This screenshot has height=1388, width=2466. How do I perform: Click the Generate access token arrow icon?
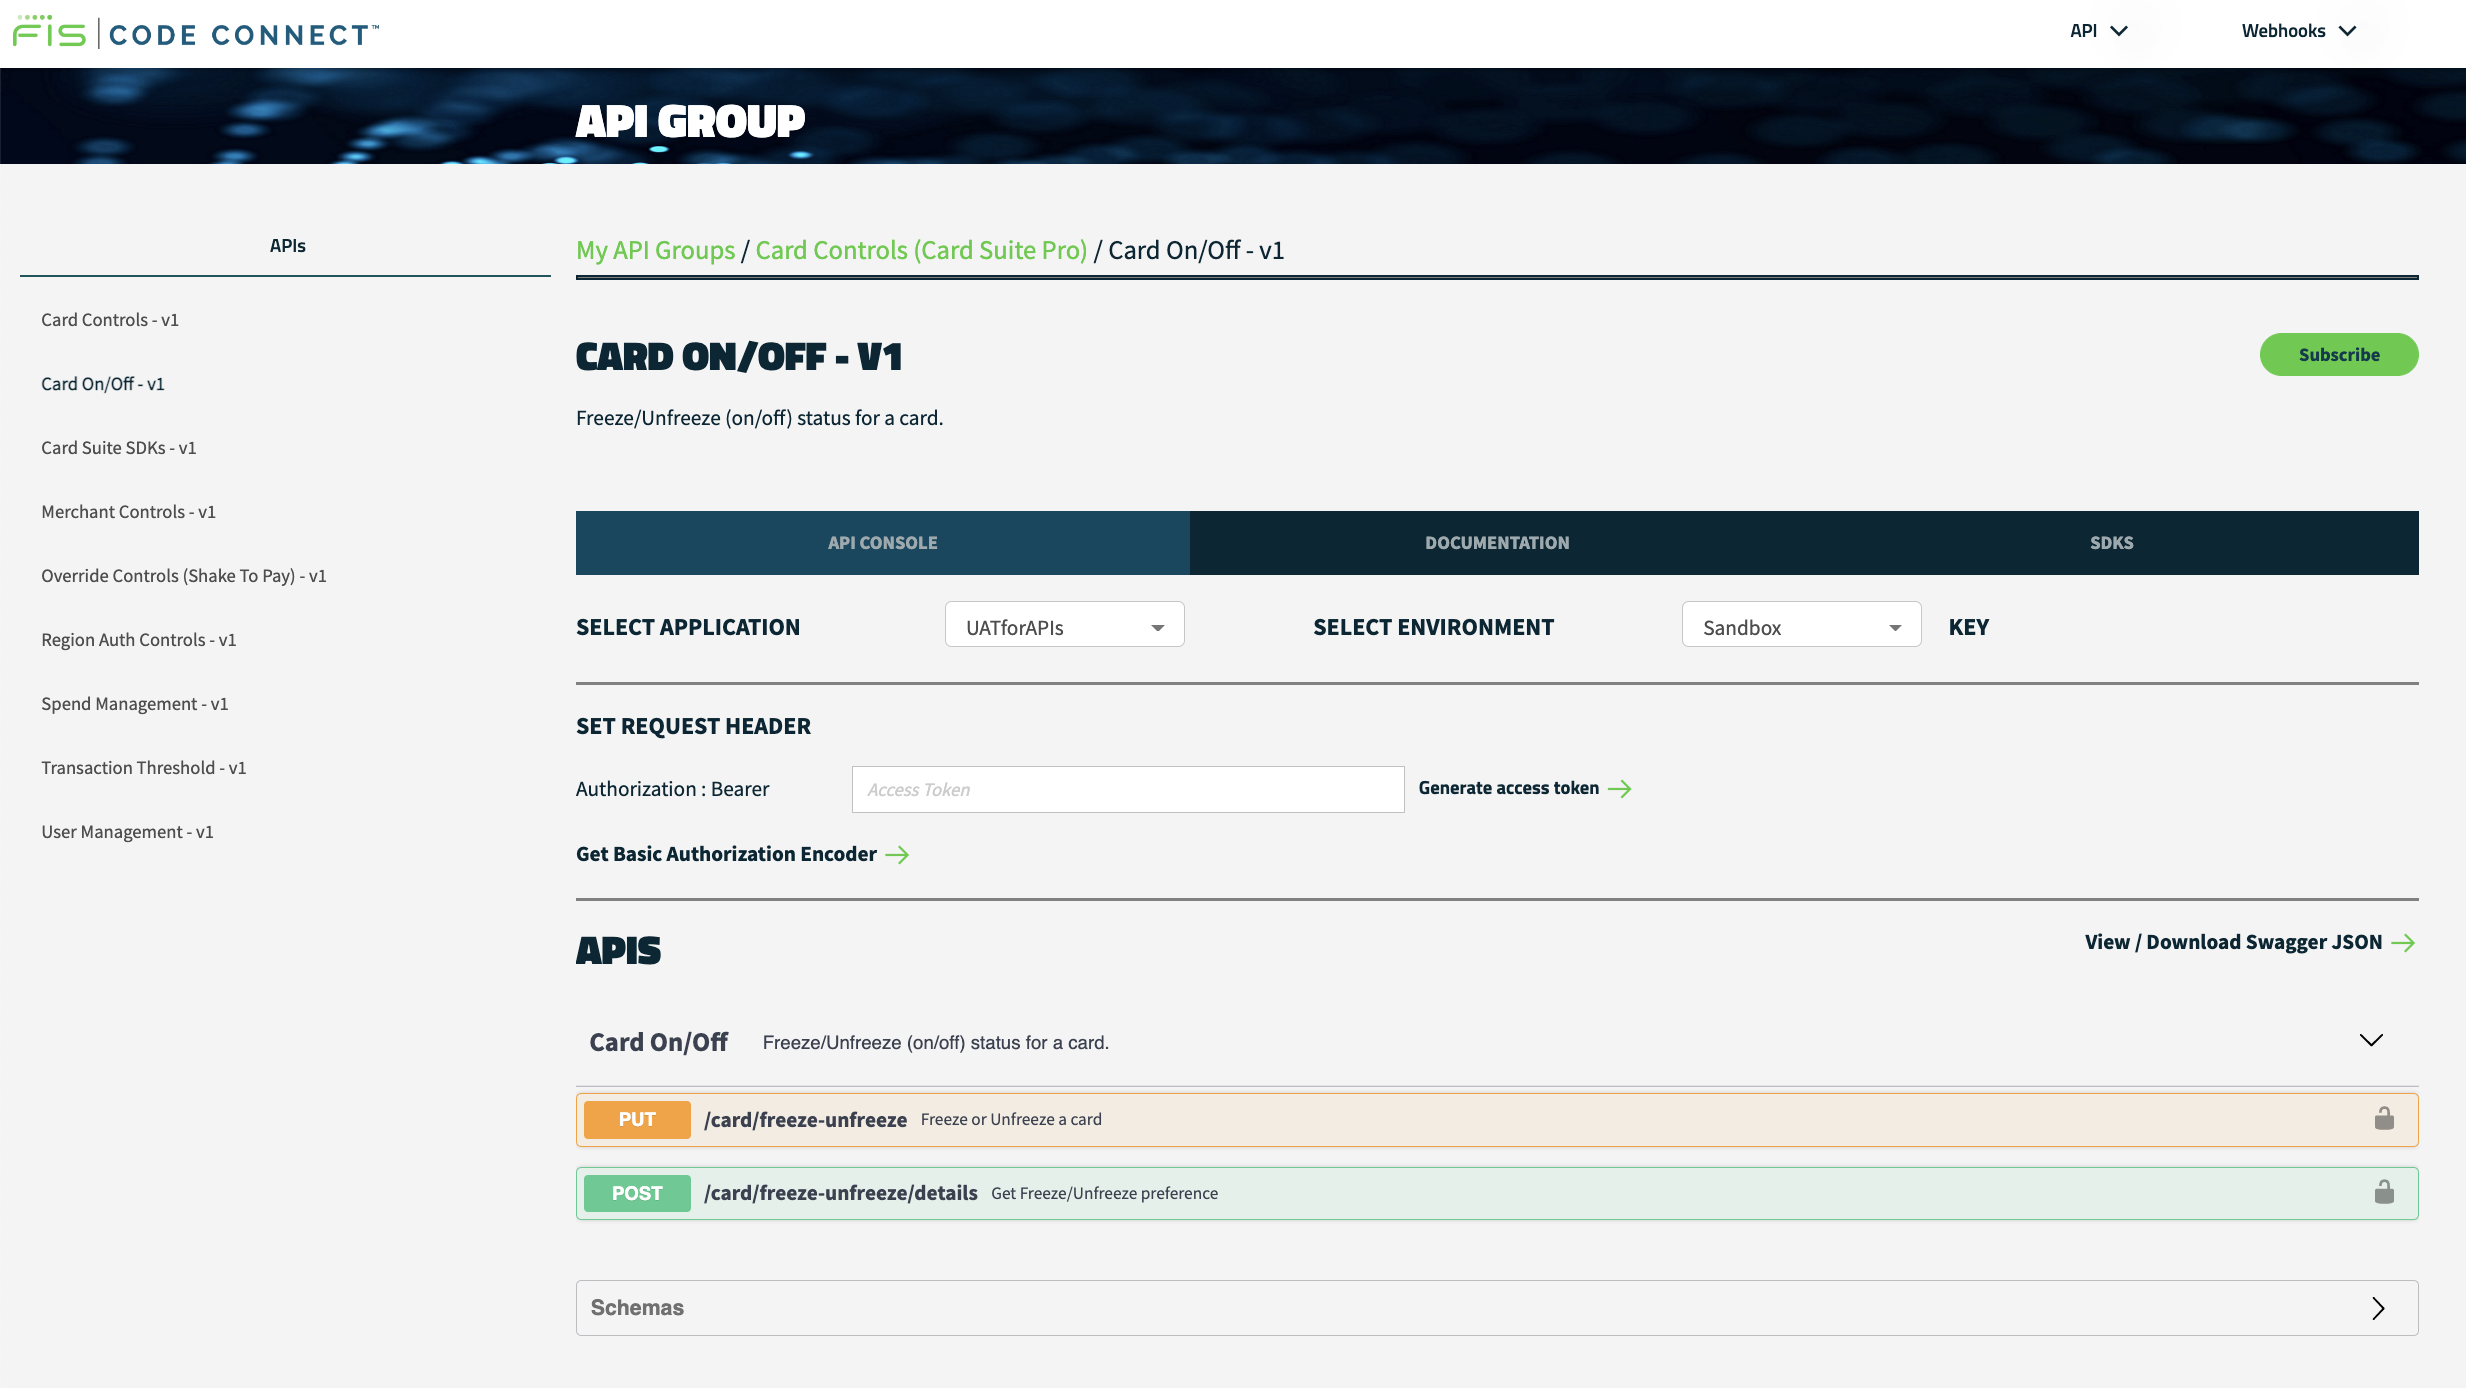click(x=1620, y=788)
